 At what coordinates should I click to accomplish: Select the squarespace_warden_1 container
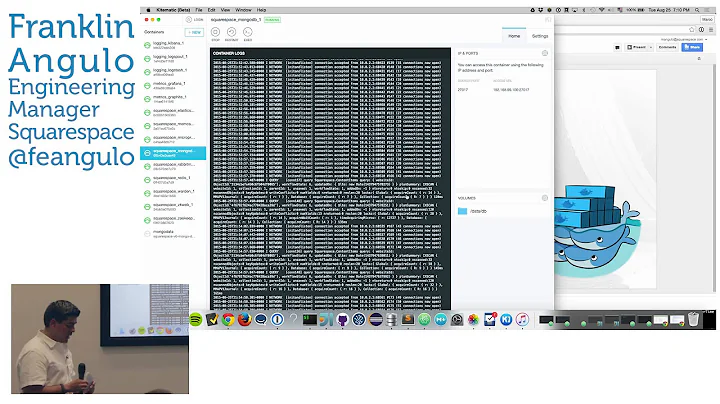(x=173, y=193)
